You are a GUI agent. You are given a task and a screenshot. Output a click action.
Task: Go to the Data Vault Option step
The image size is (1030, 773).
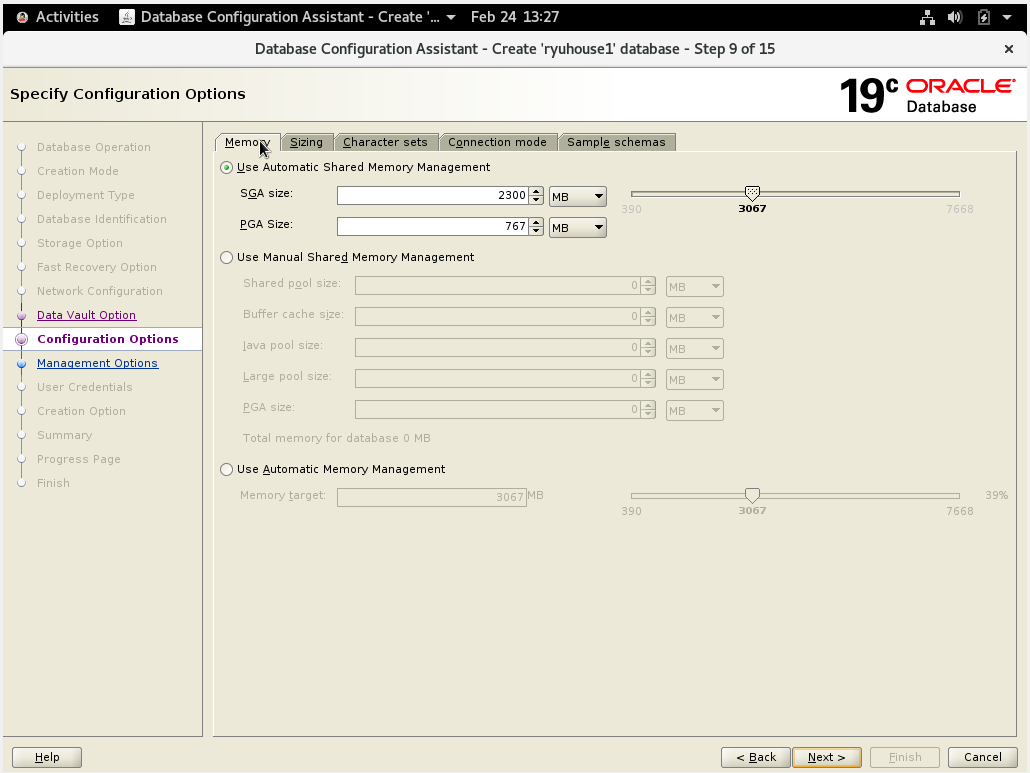86,315
